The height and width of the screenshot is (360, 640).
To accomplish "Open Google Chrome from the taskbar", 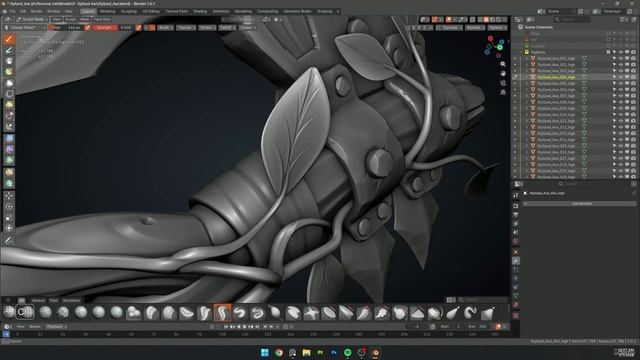I will 279,353.
